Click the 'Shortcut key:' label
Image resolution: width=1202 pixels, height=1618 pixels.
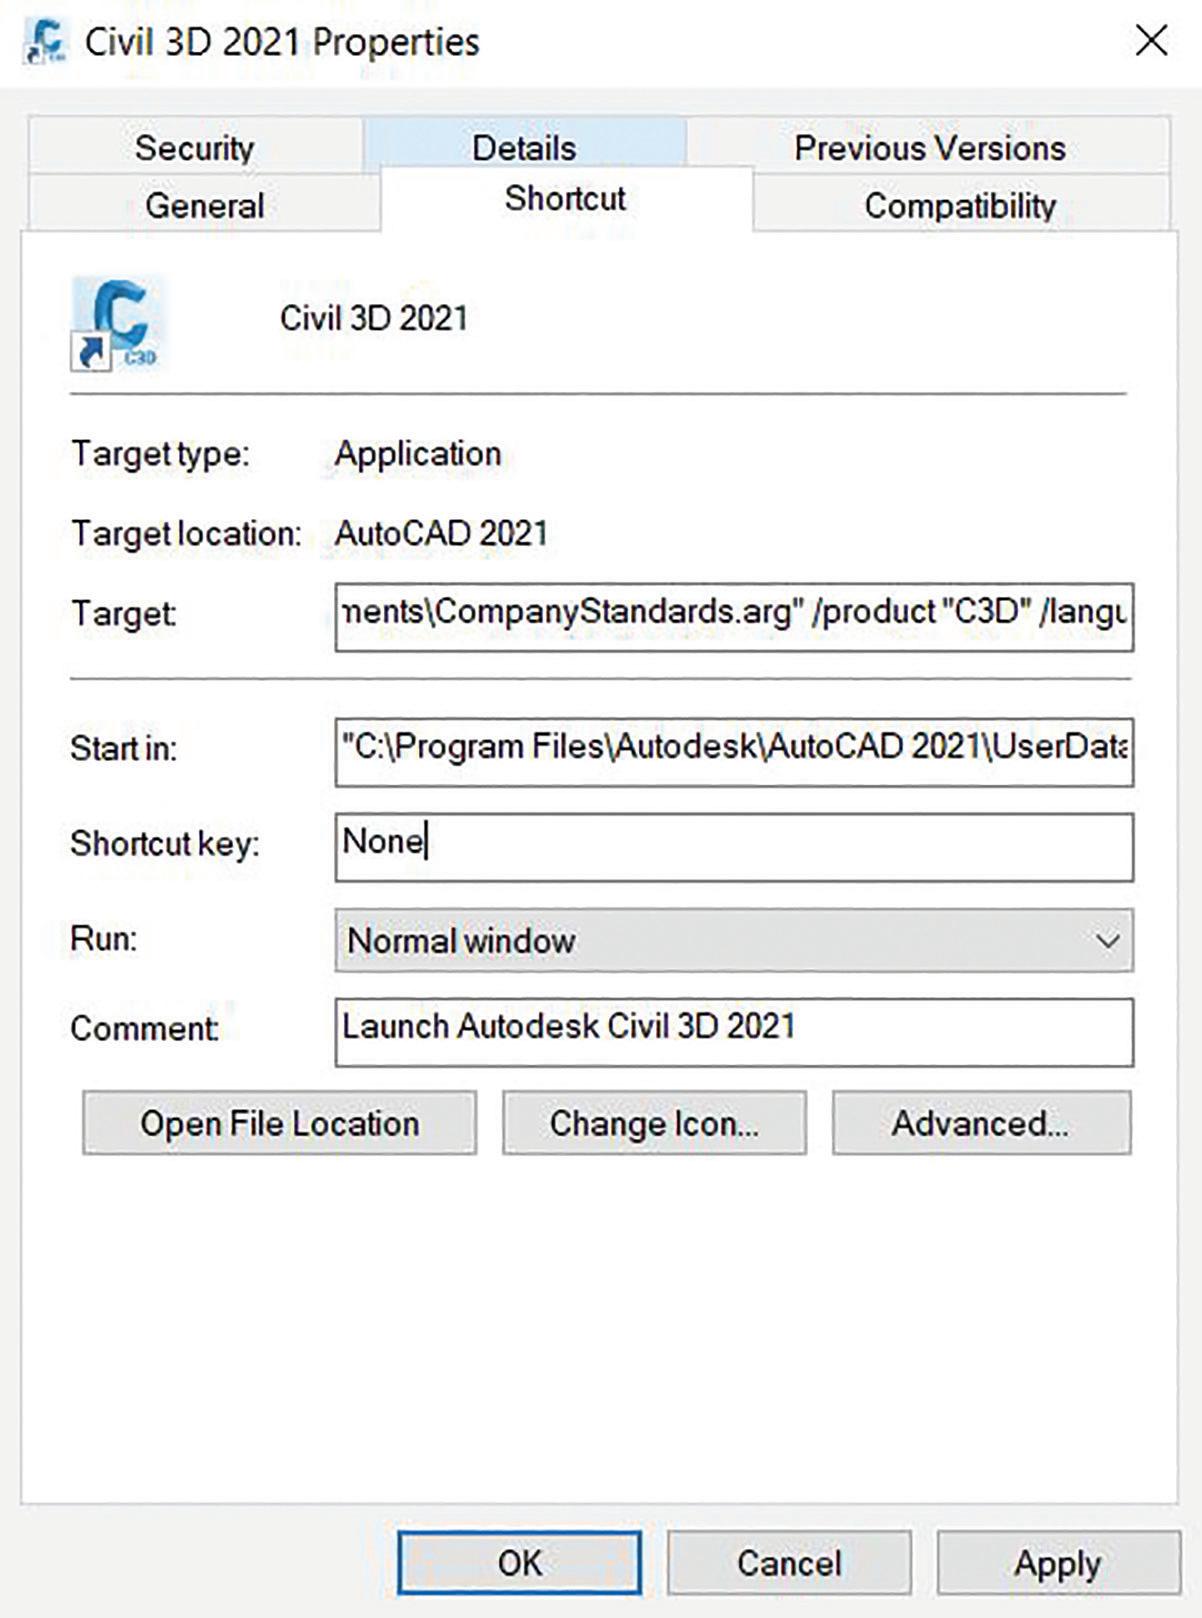[x=165, y=844]
